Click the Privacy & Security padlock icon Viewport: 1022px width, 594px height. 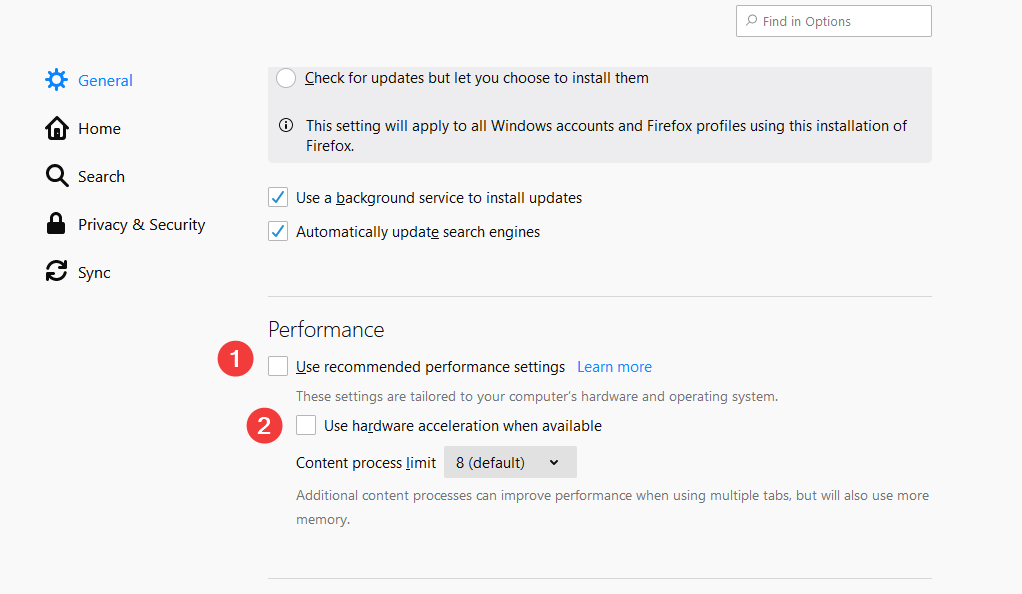click(56, 224)
